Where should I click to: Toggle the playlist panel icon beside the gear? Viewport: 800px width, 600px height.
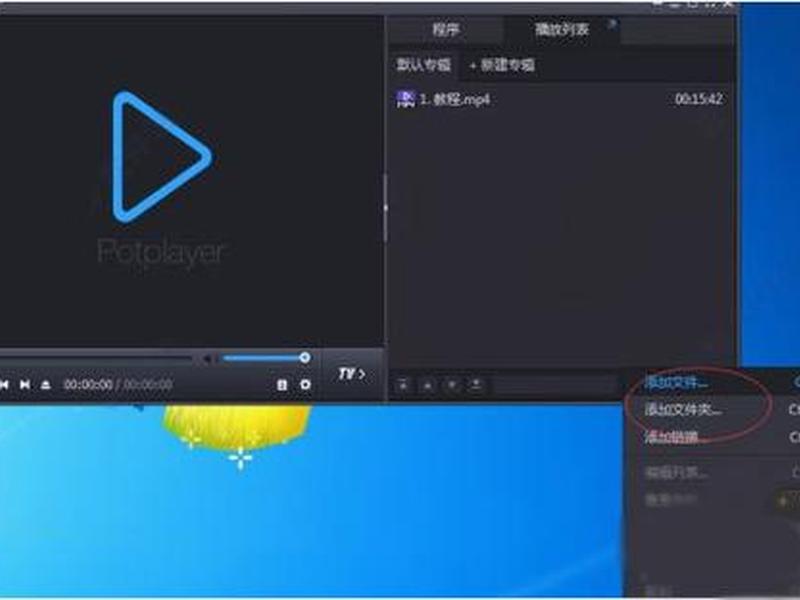pos(282,385)
